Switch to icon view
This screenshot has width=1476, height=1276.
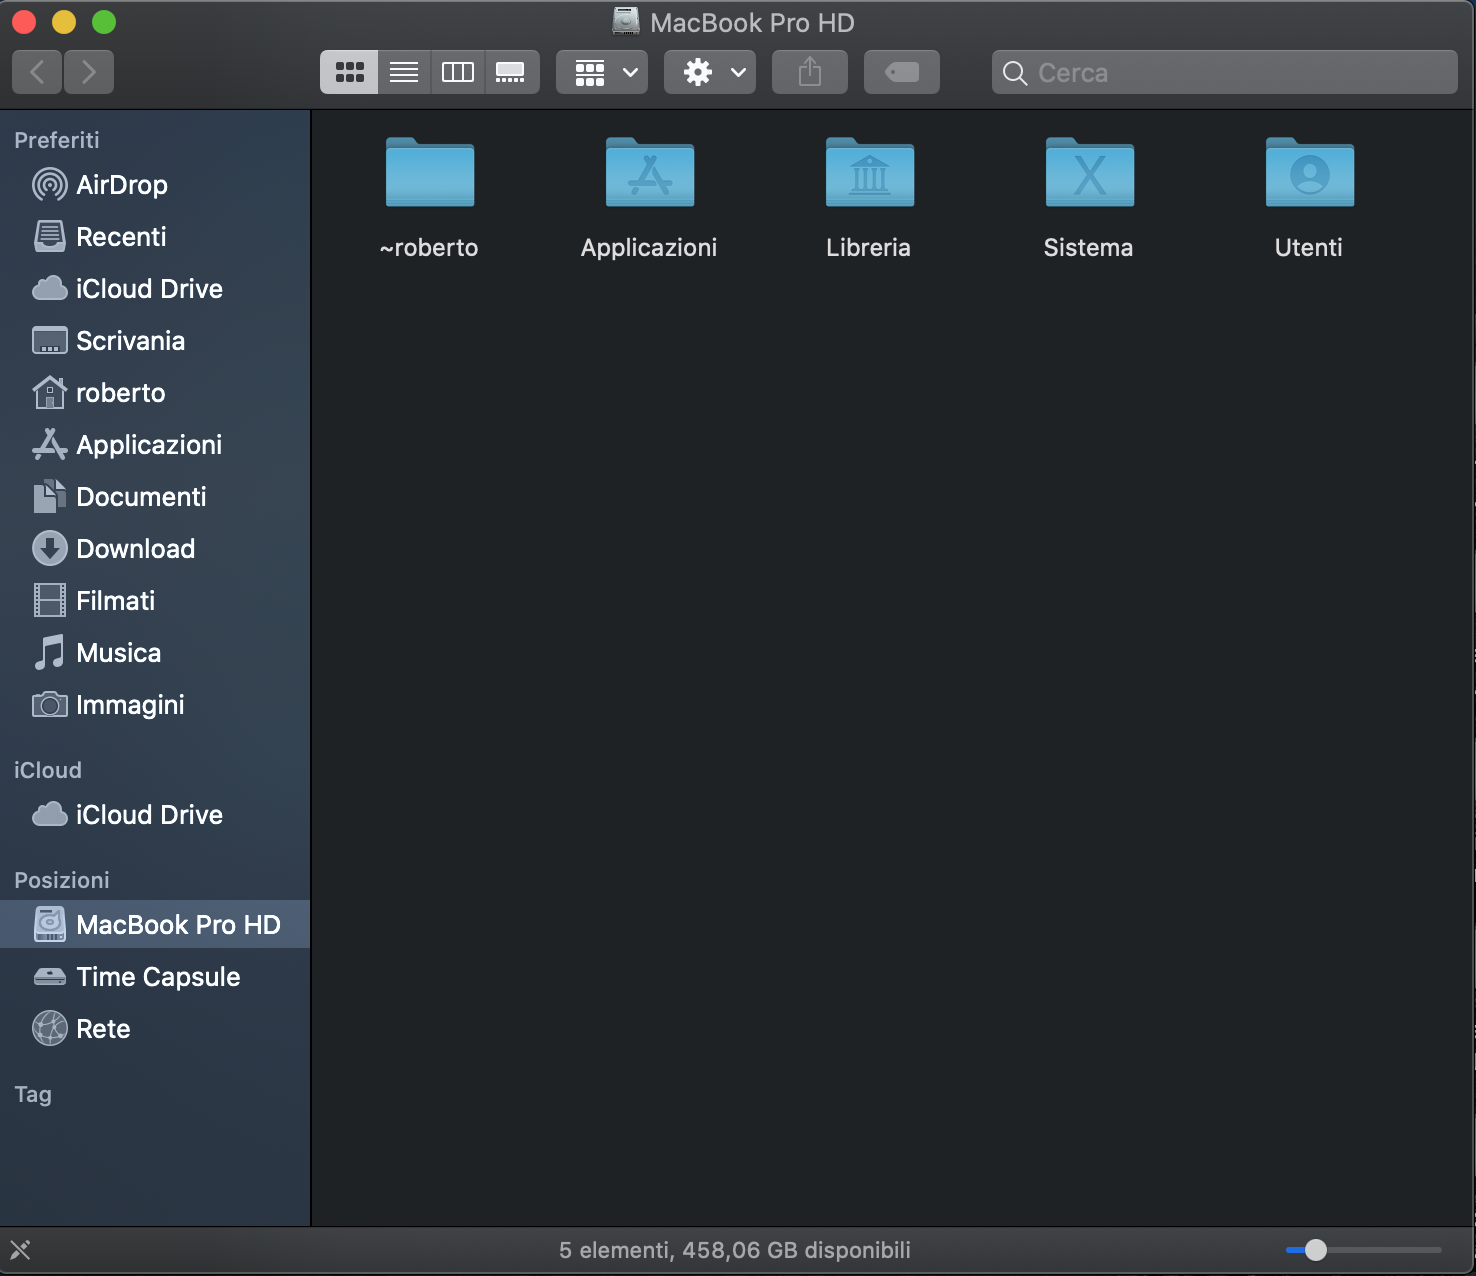point(349,72)
